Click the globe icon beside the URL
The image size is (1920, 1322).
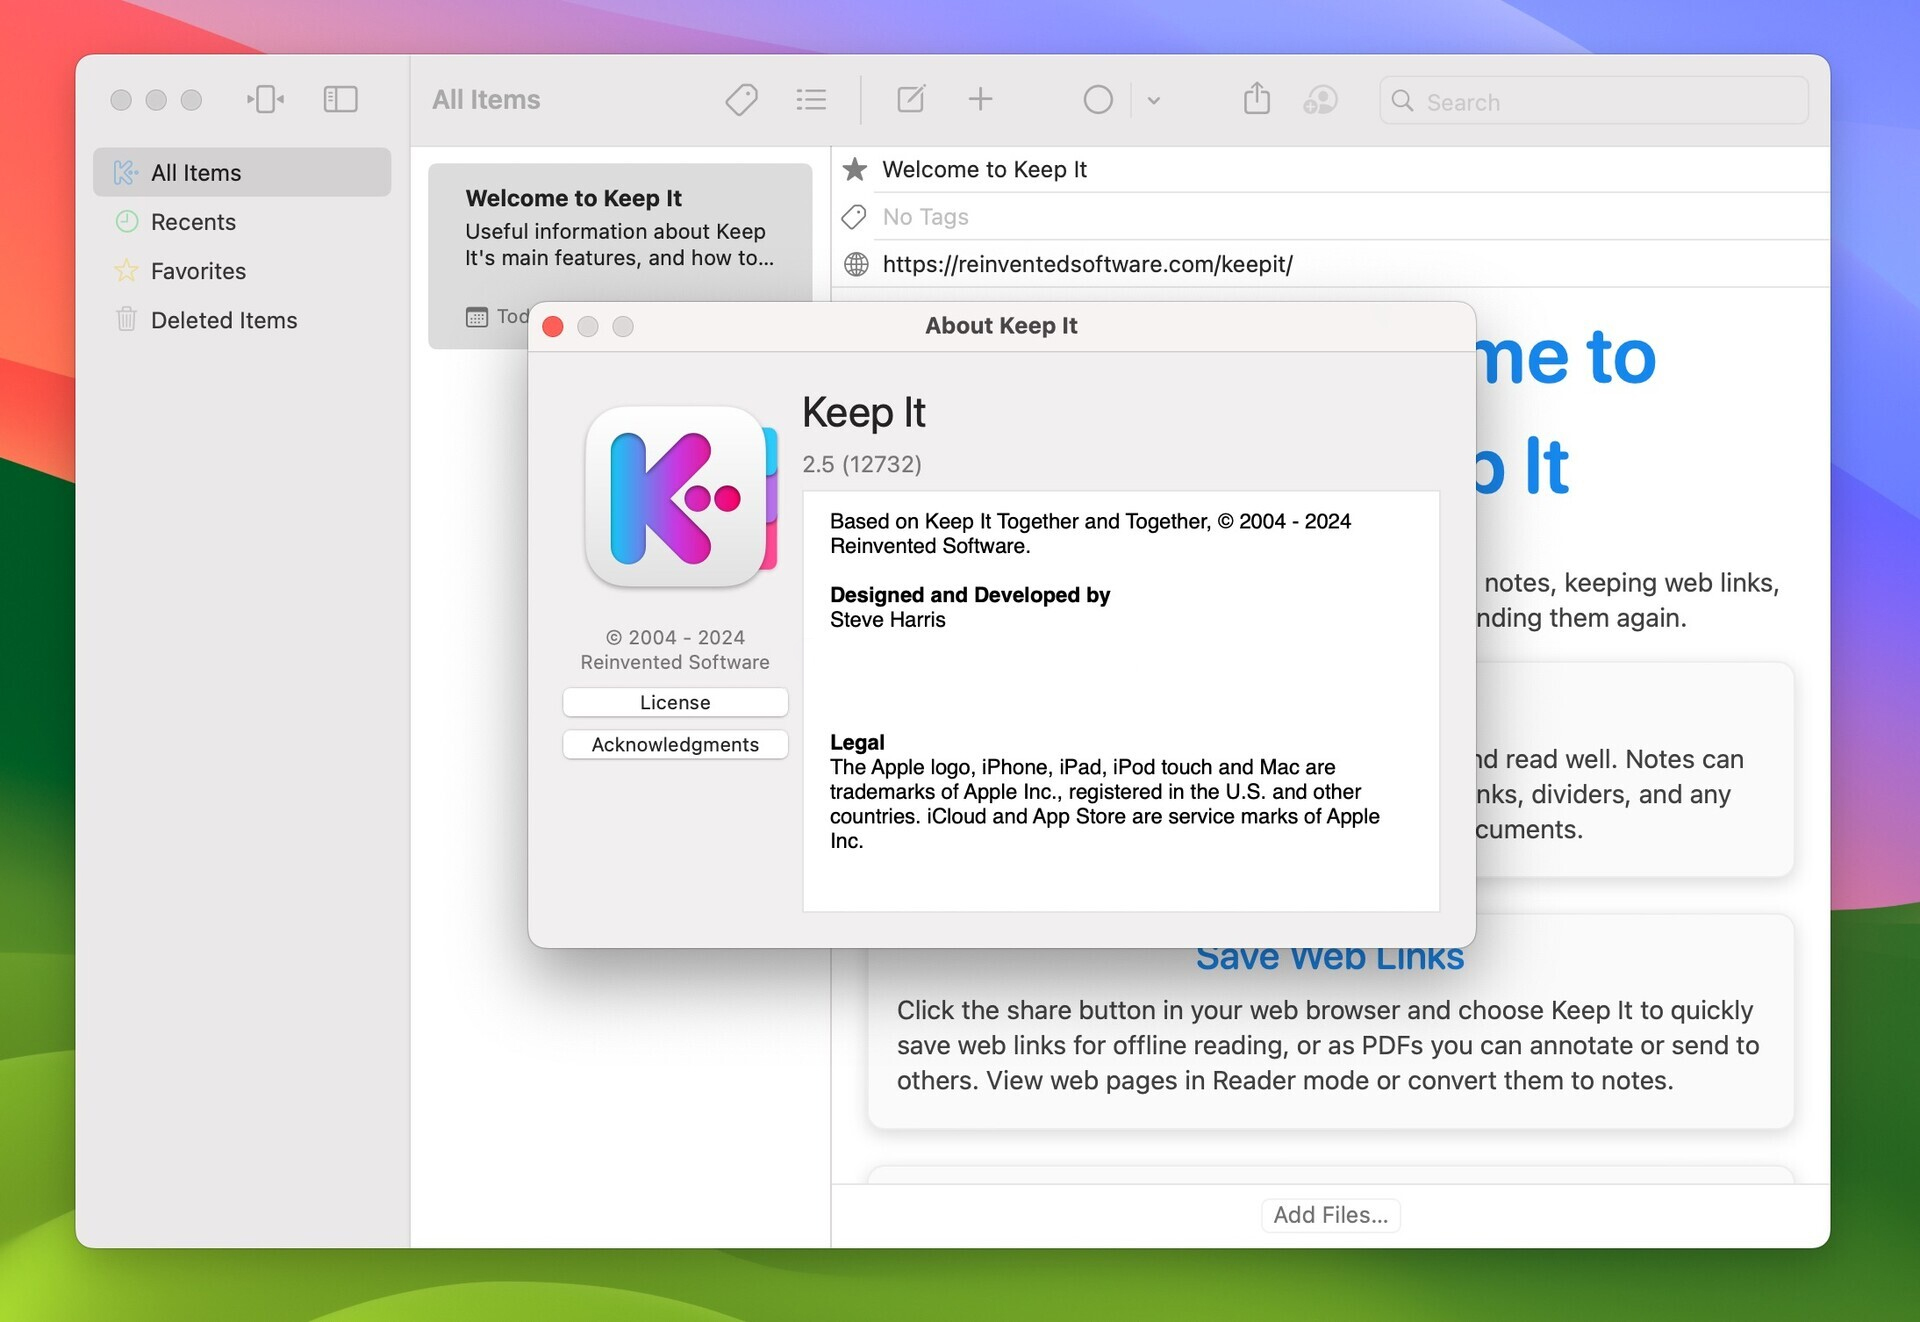pyautogui.click(x=856, y=264)
